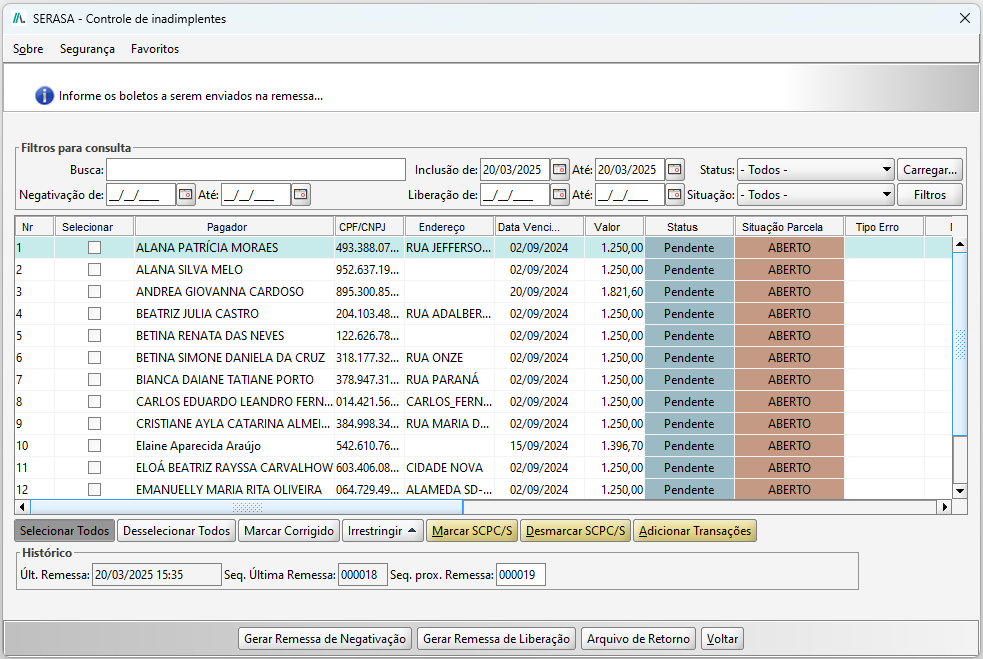Click Pendente status for ALANA SILVA MELO

click(x=689, y=270)
